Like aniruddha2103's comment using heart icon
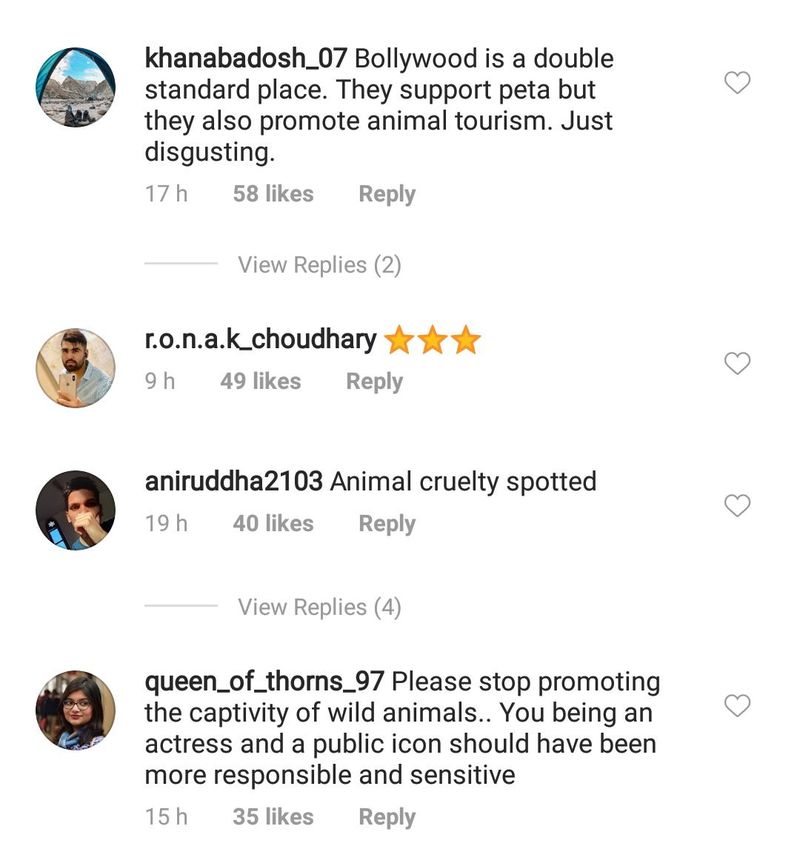800x849 pixels. (737, 506)
